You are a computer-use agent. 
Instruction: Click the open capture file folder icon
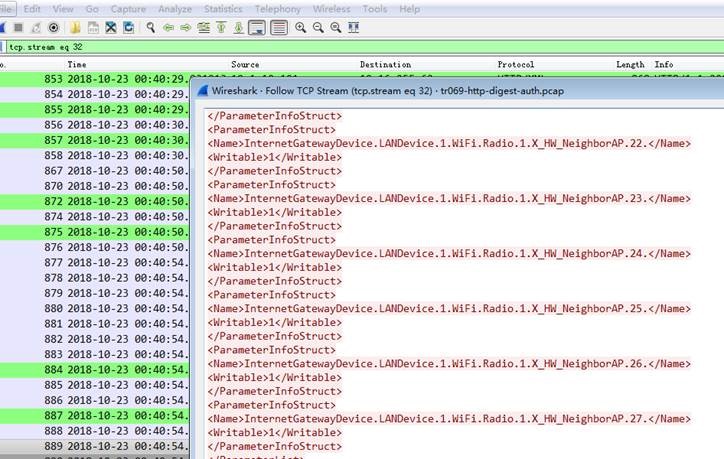(75, 27)
